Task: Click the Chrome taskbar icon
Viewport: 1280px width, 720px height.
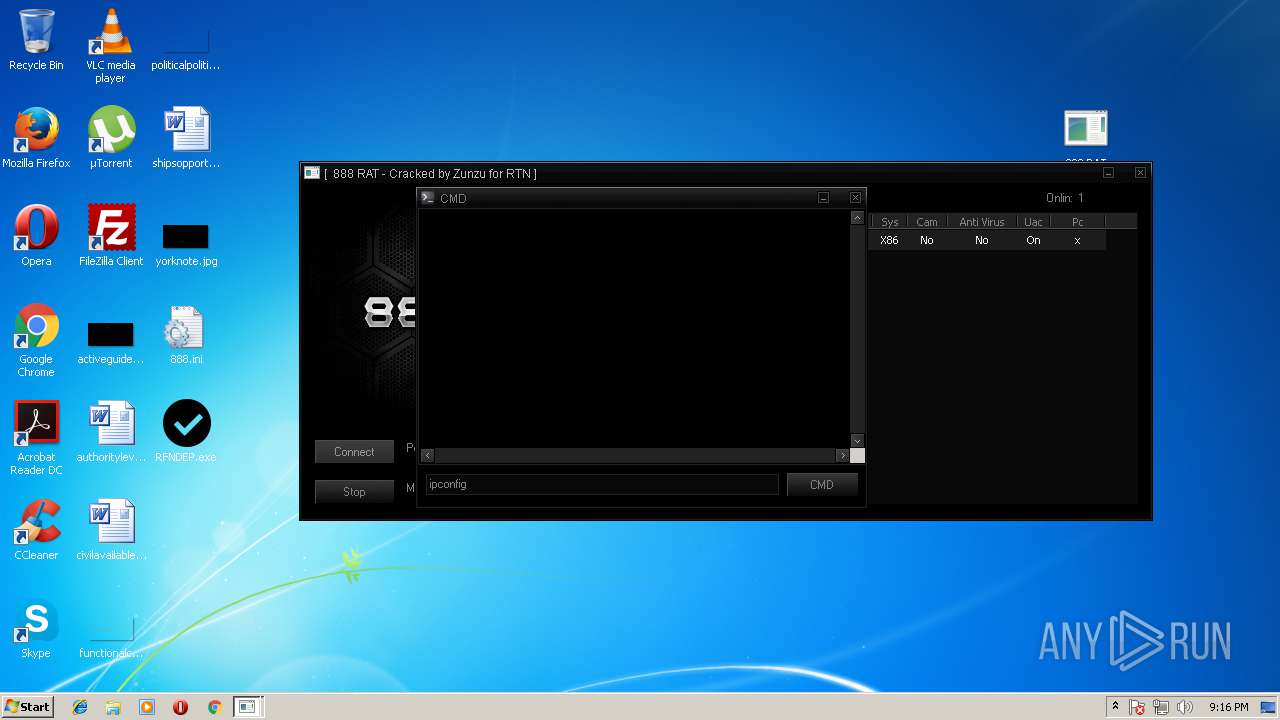Action: pyautogui.click(x=214, y=707)
